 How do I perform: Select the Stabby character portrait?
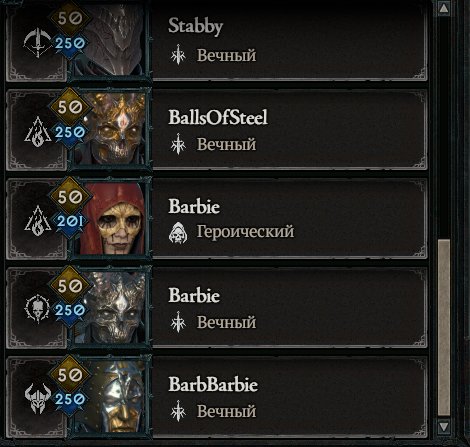coord(112,40)
